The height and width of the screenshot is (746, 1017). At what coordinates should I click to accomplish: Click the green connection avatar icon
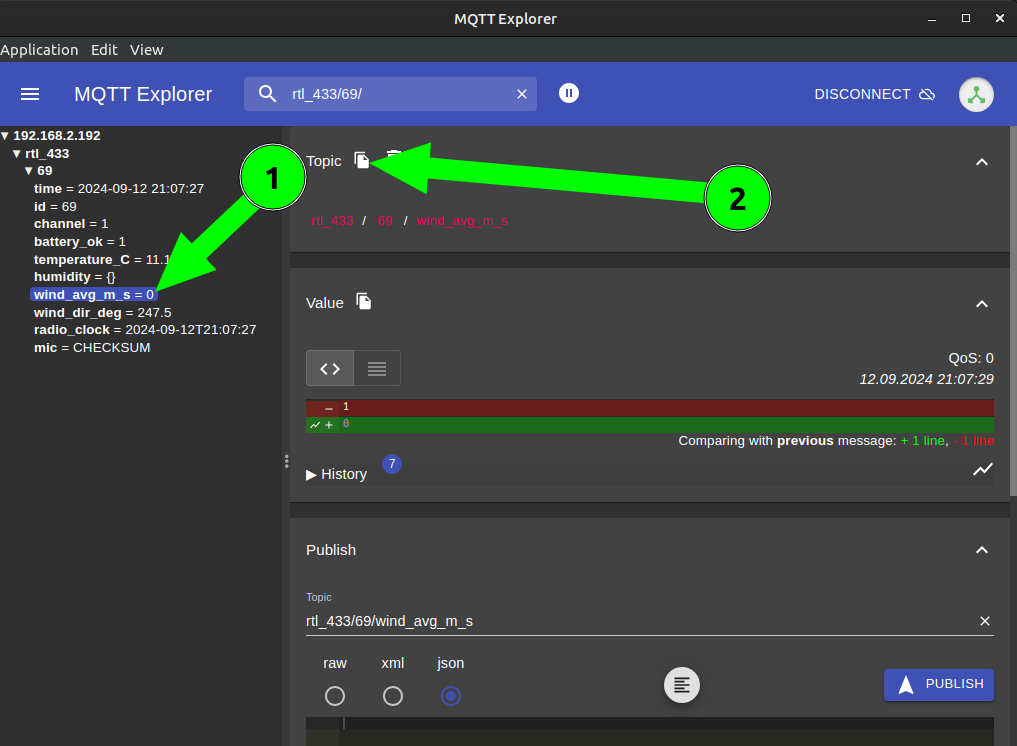pos(976,94)
